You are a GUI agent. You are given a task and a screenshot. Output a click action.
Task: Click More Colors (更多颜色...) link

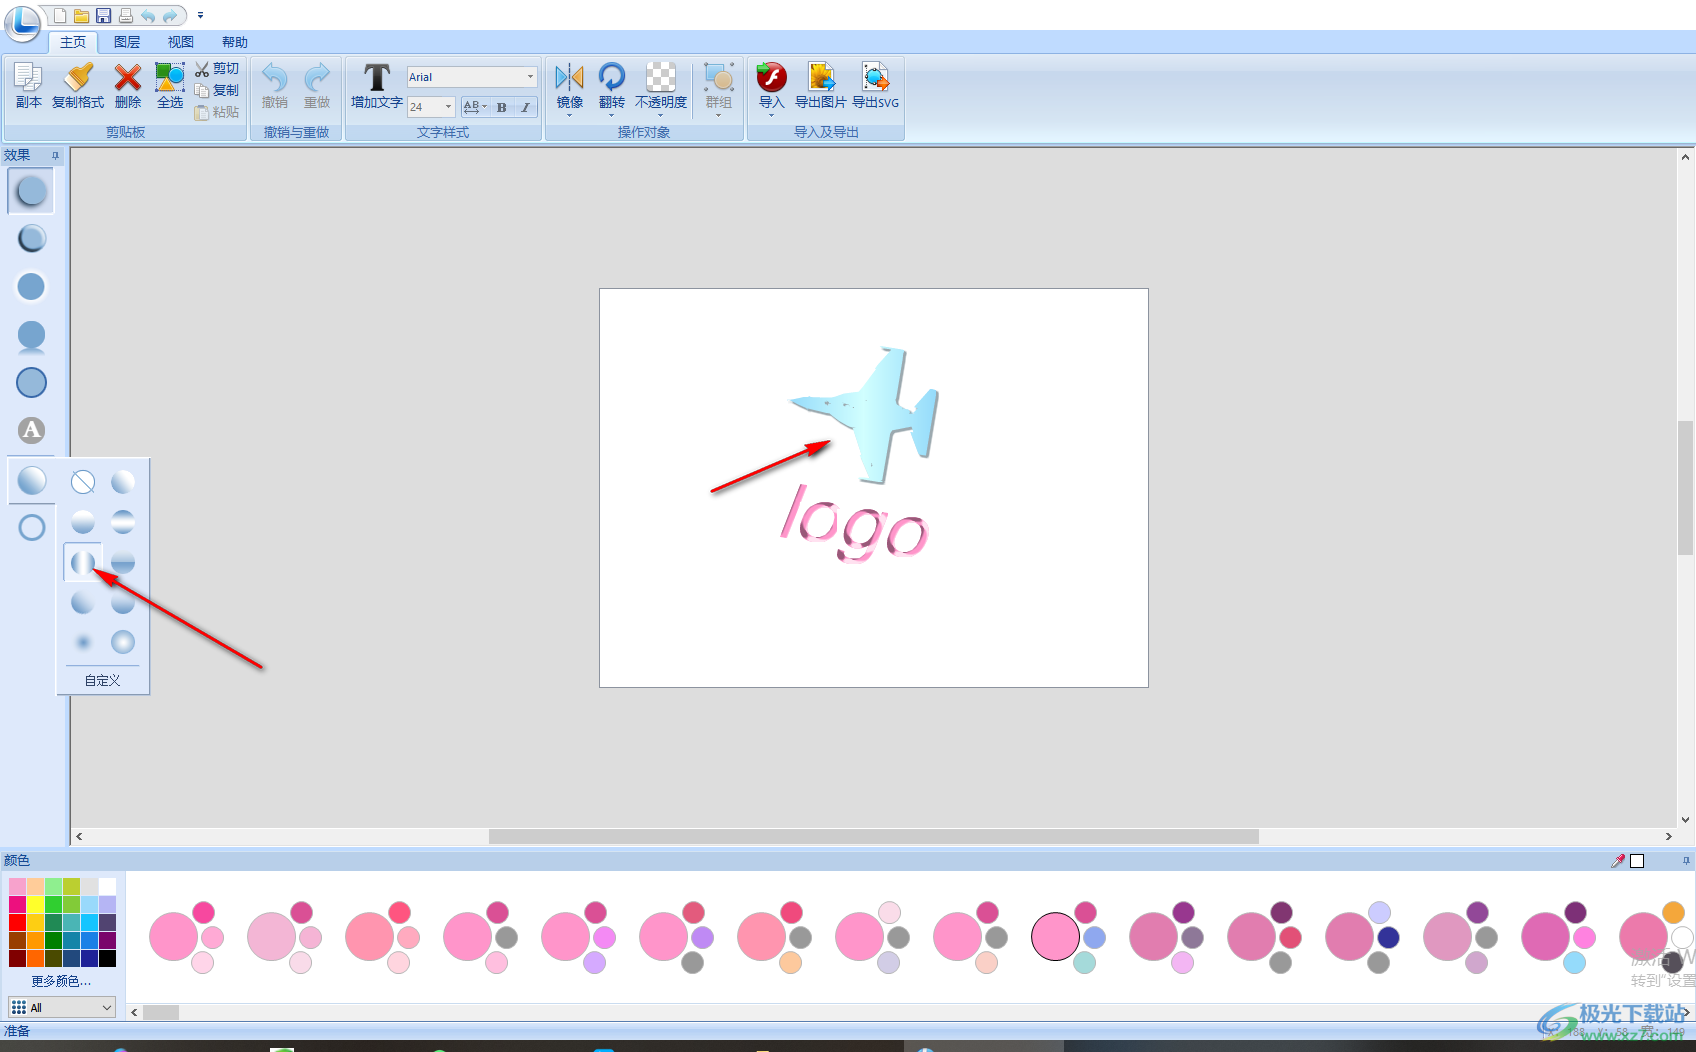pos(61,981)
